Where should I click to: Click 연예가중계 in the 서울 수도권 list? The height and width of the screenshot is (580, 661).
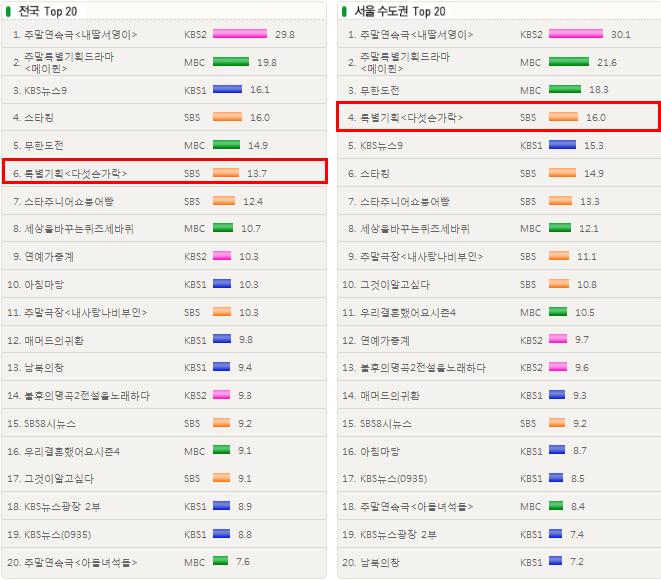[385, 340]
